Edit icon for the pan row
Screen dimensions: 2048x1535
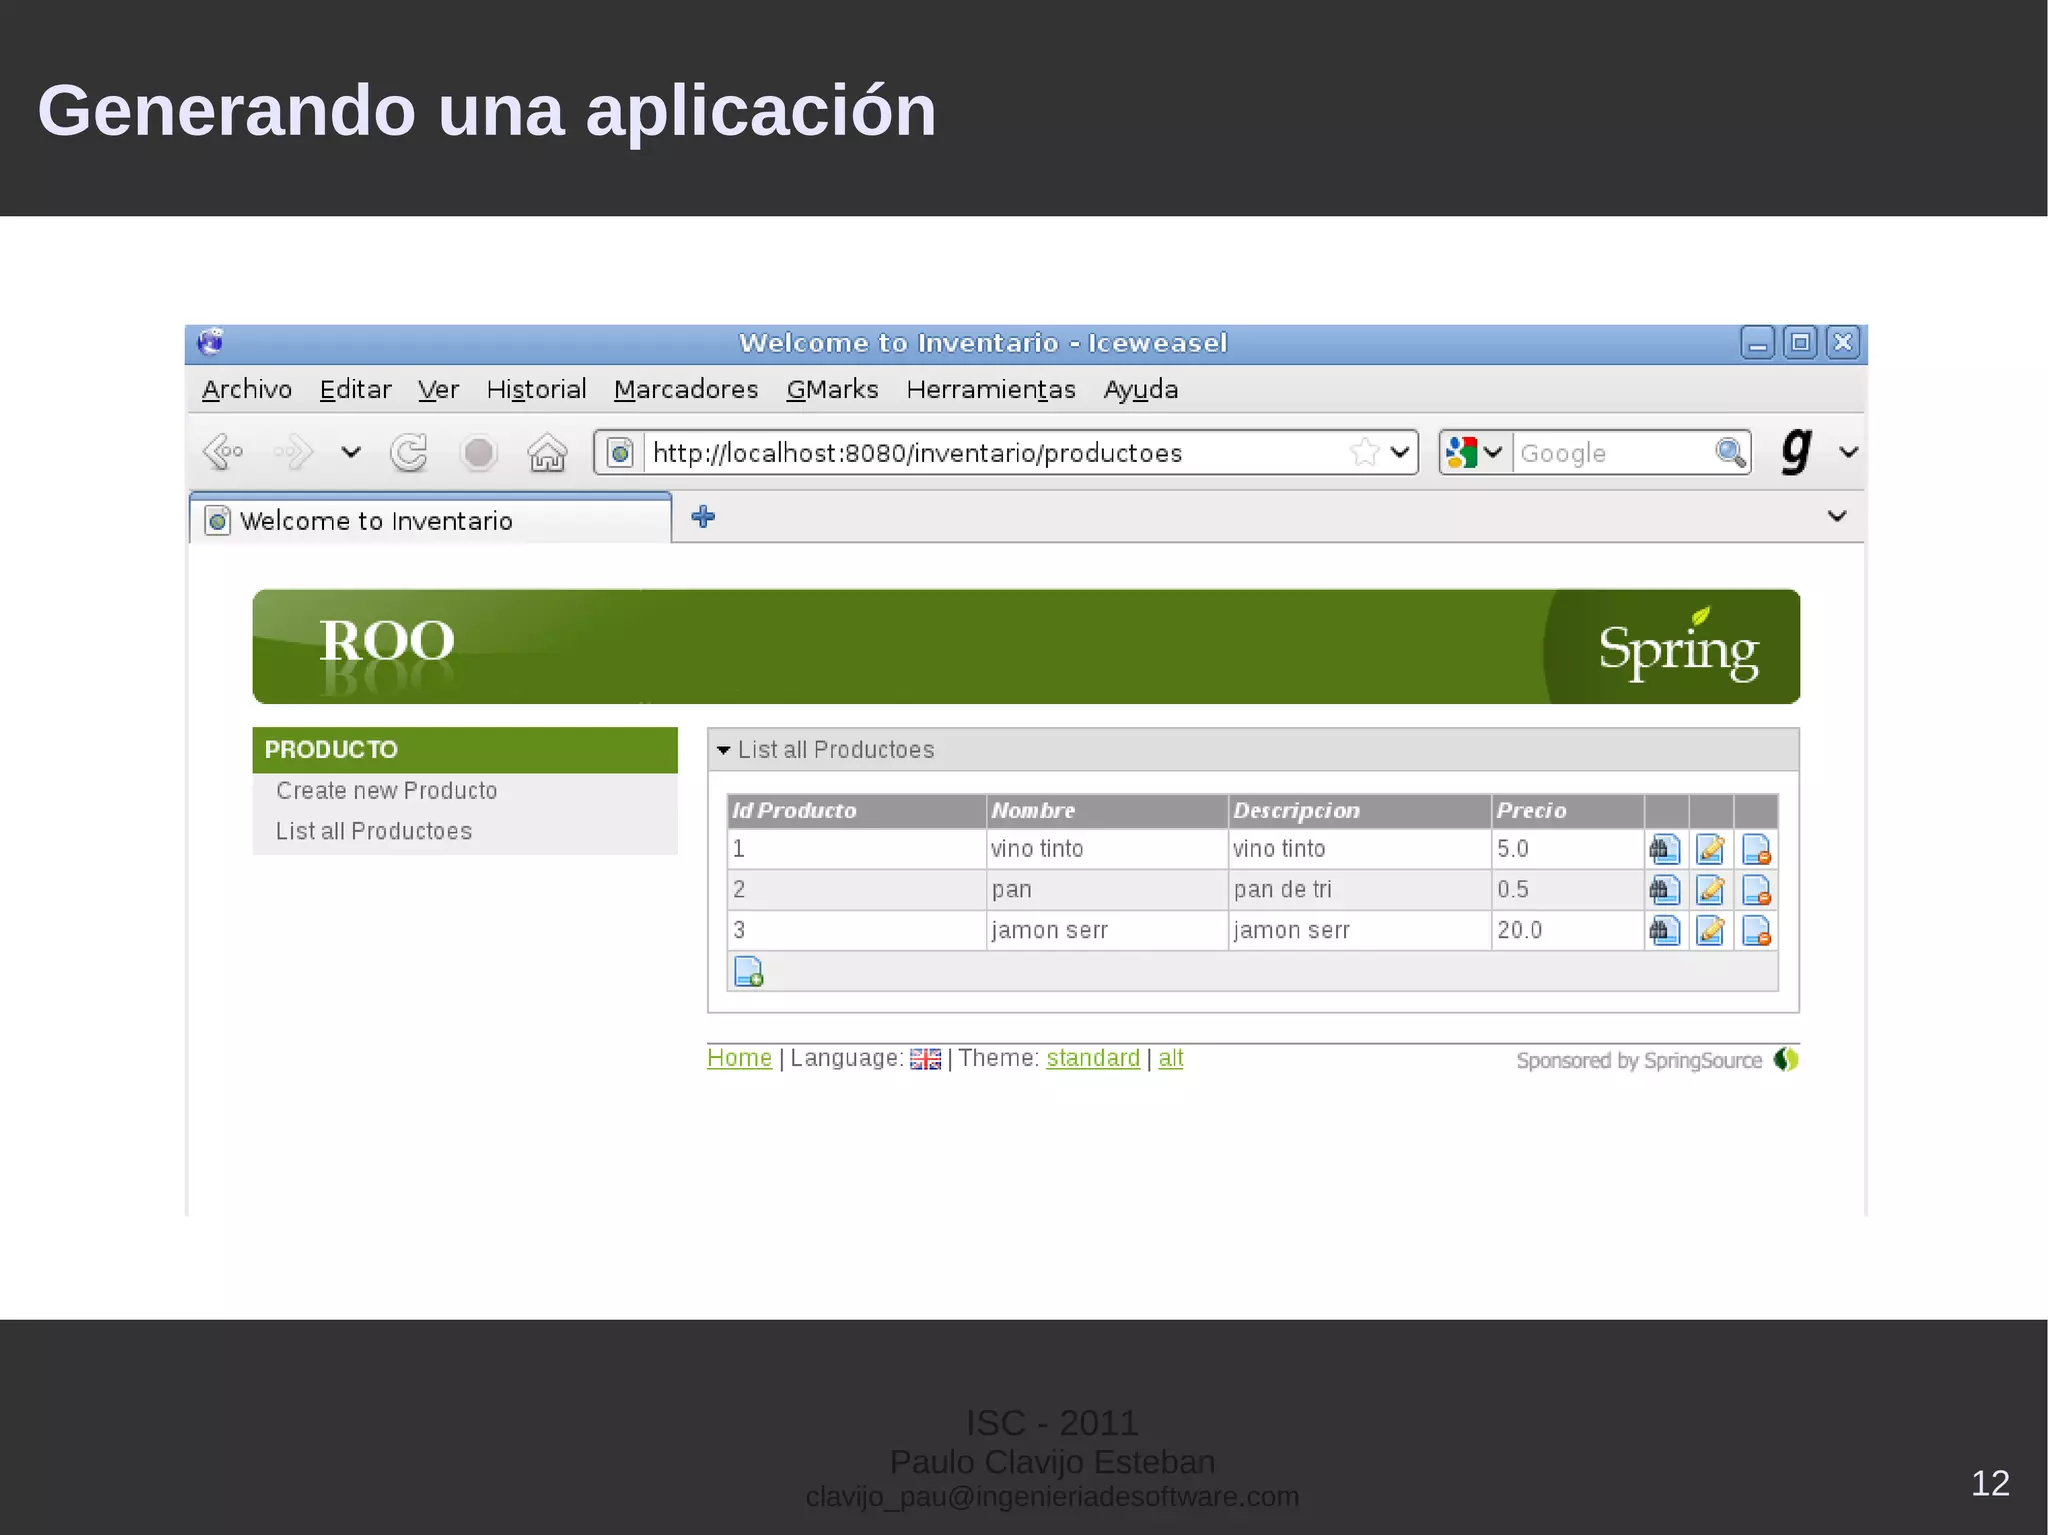[x=1711, y=889]
